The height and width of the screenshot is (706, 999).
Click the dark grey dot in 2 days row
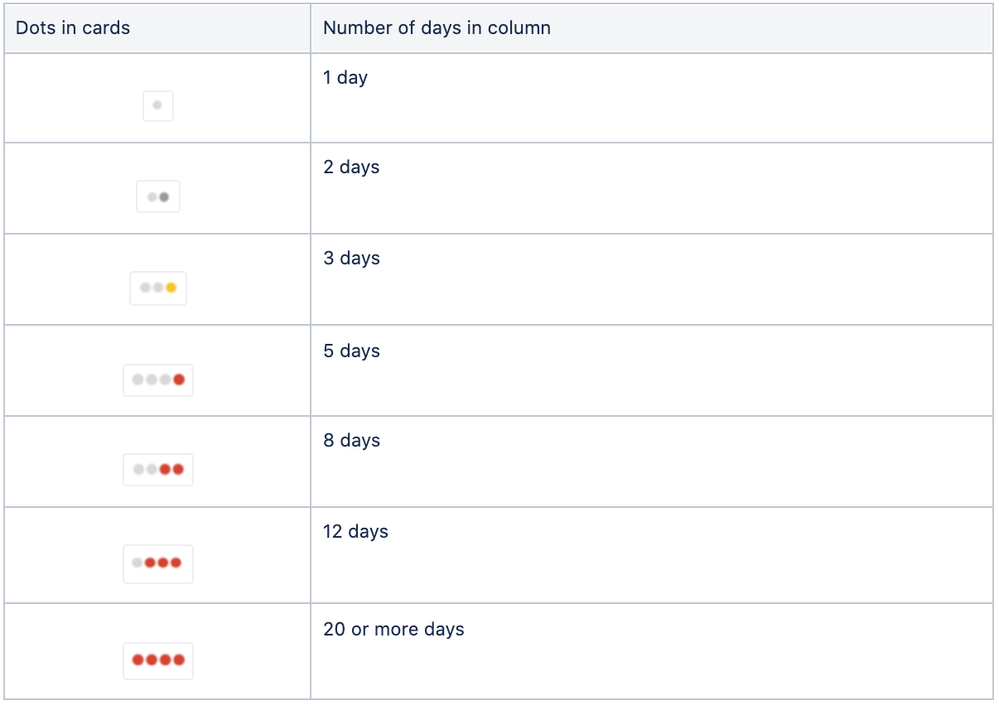164,197
